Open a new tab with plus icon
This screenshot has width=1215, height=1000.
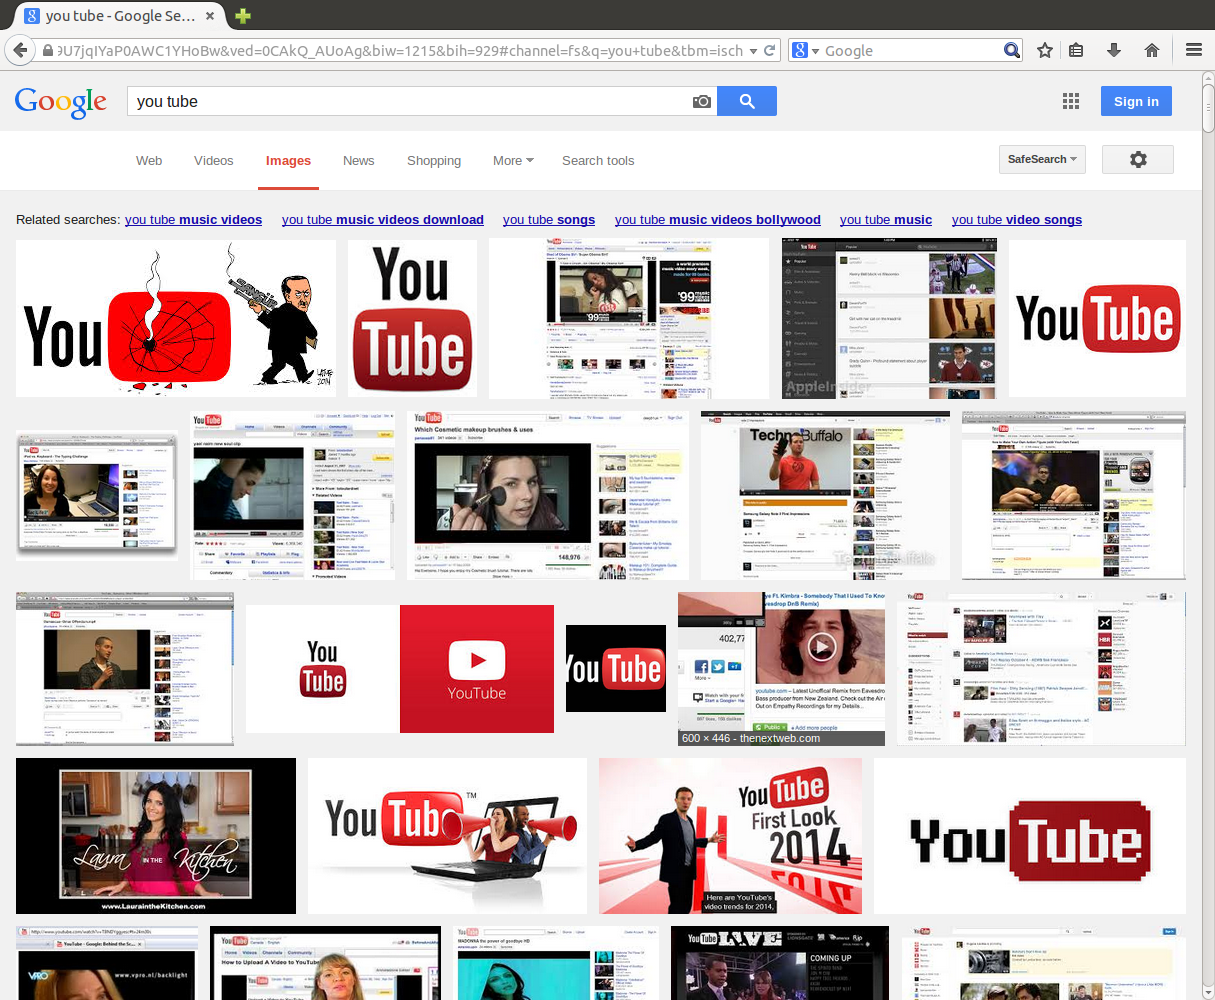coord(243,16)
